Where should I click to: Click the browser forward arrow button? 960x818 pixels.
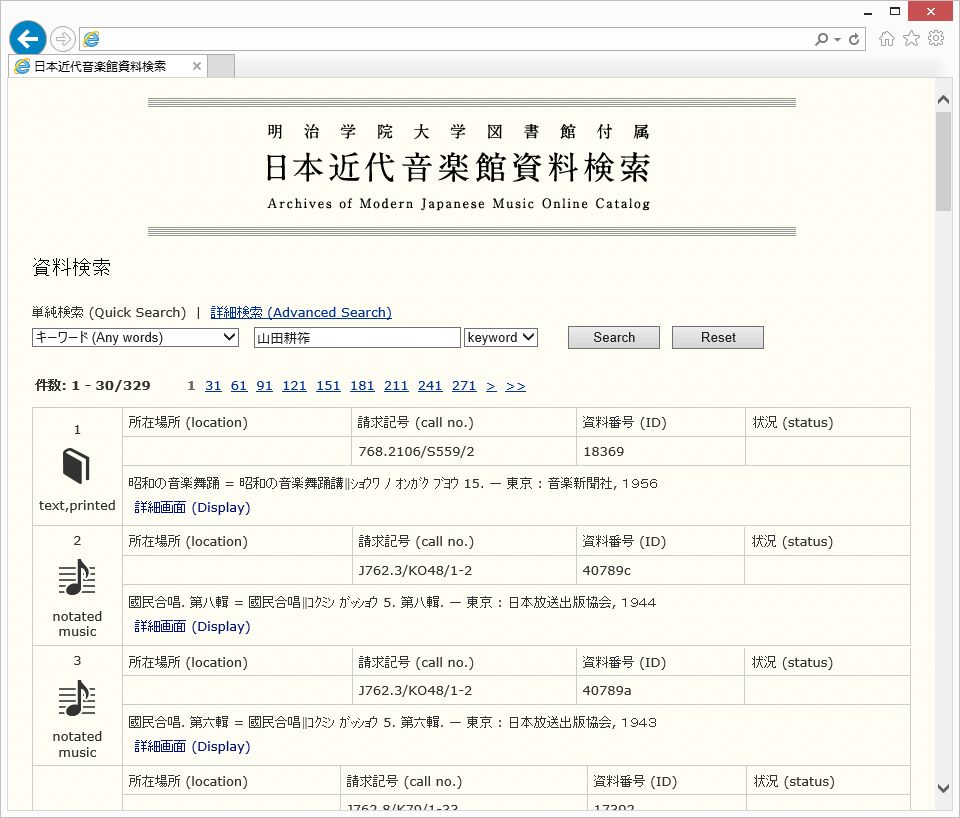[63, 39]
